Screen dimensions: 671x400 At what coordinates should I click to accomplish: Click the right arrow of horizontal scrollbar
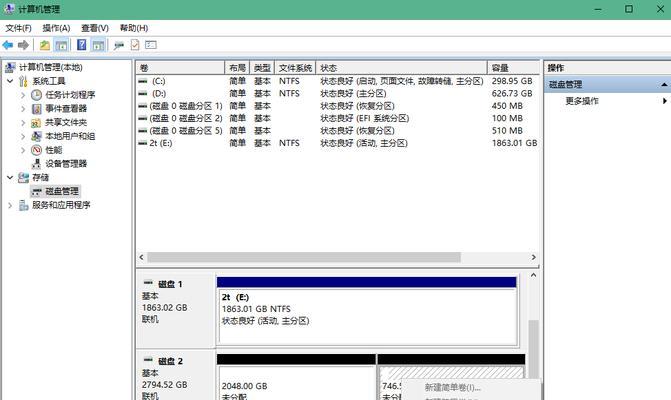point(534,257)
